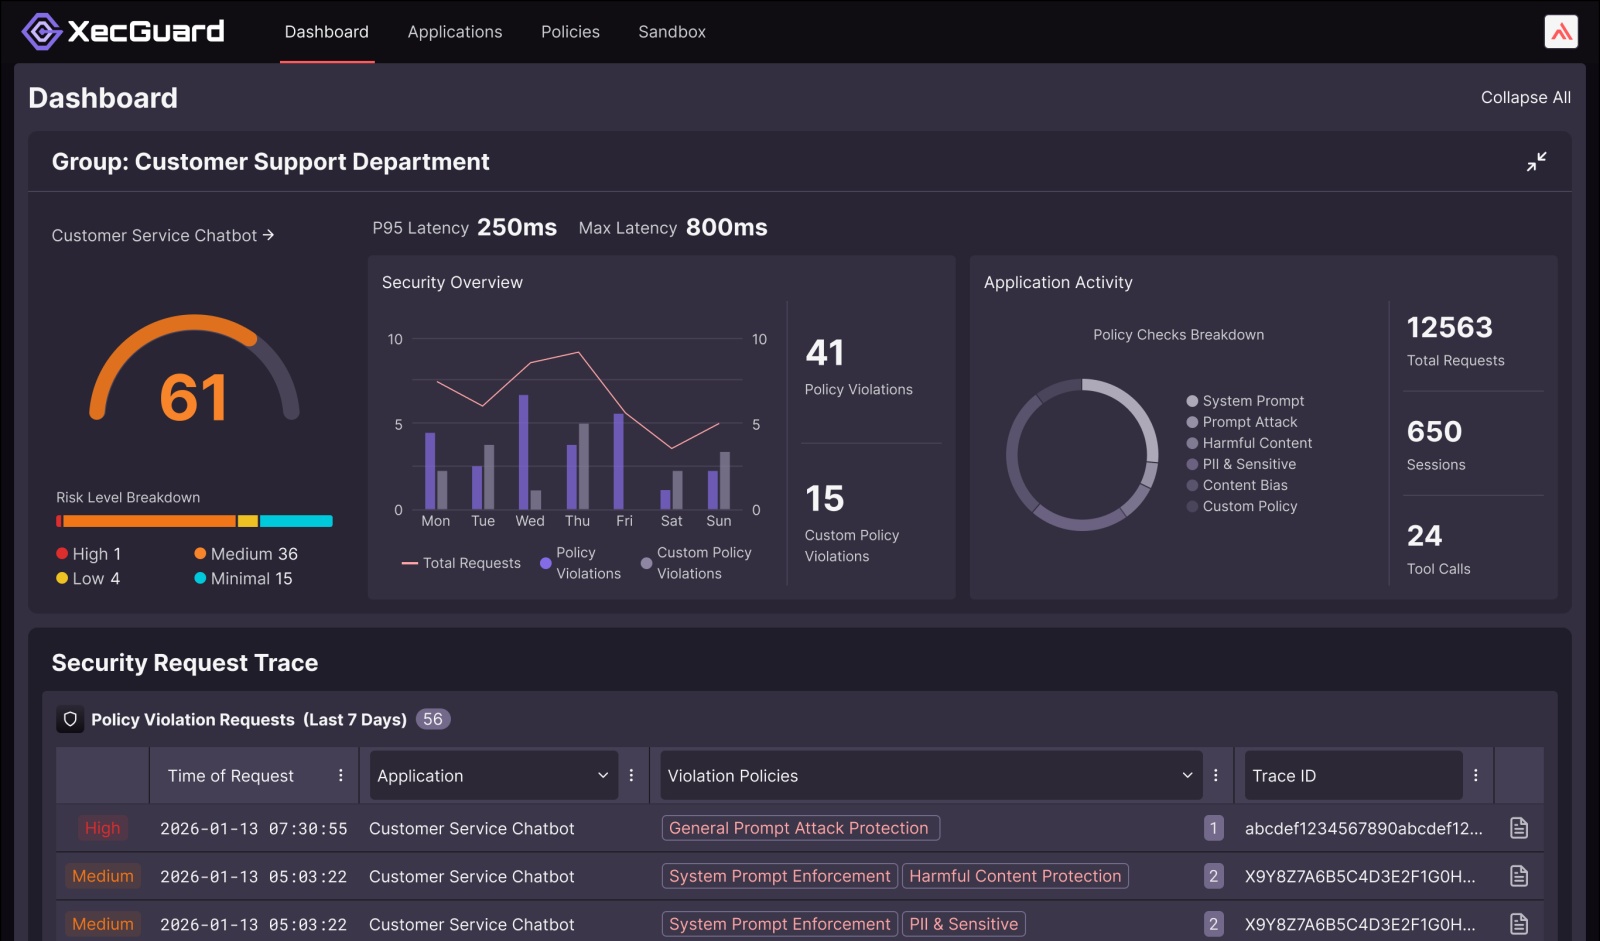Open the Policies tab
Screen dimensions: 1600x941
[x=570, y=31]
